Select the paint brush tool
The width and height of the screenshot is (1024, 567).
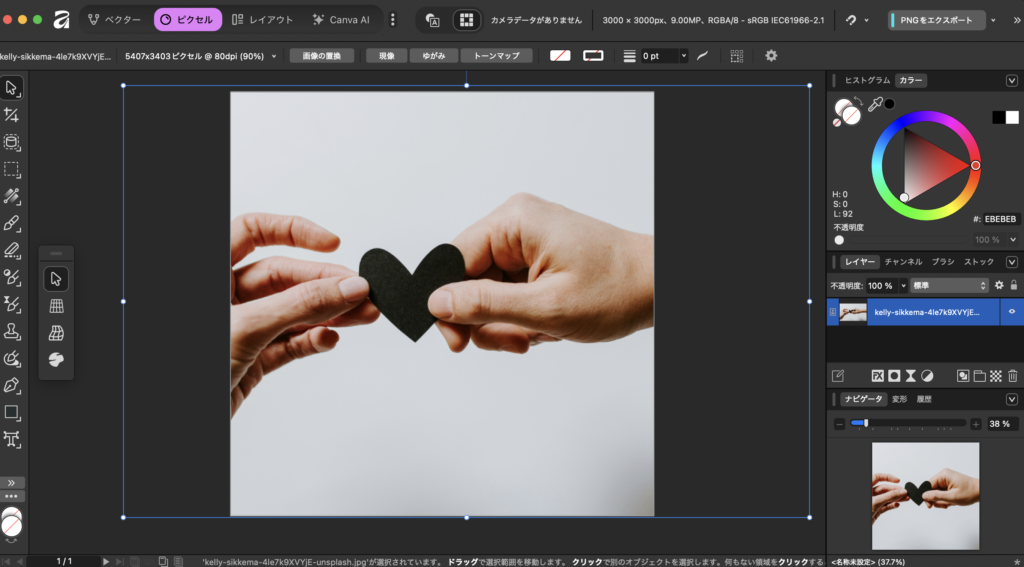[x=12, y=223]
